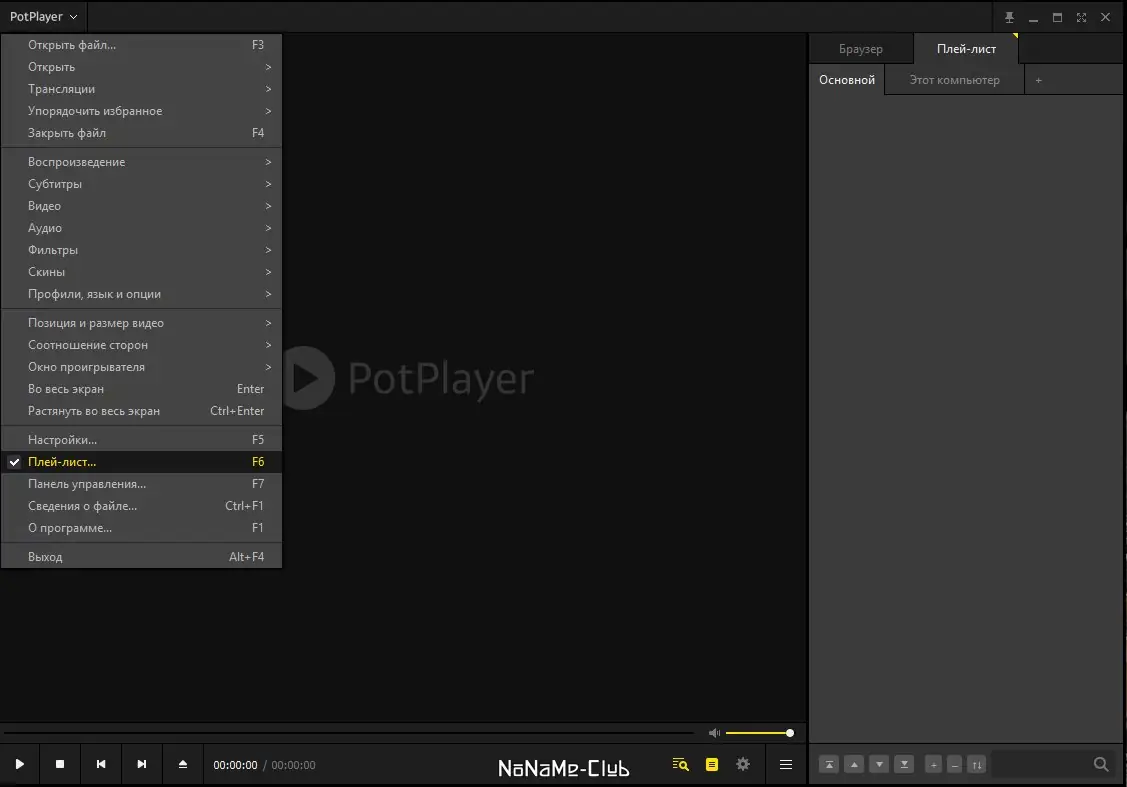The width and height of the screenshot is (1127, 787).
Task: Click the playlist search input field
Action: click(1041, 765)
